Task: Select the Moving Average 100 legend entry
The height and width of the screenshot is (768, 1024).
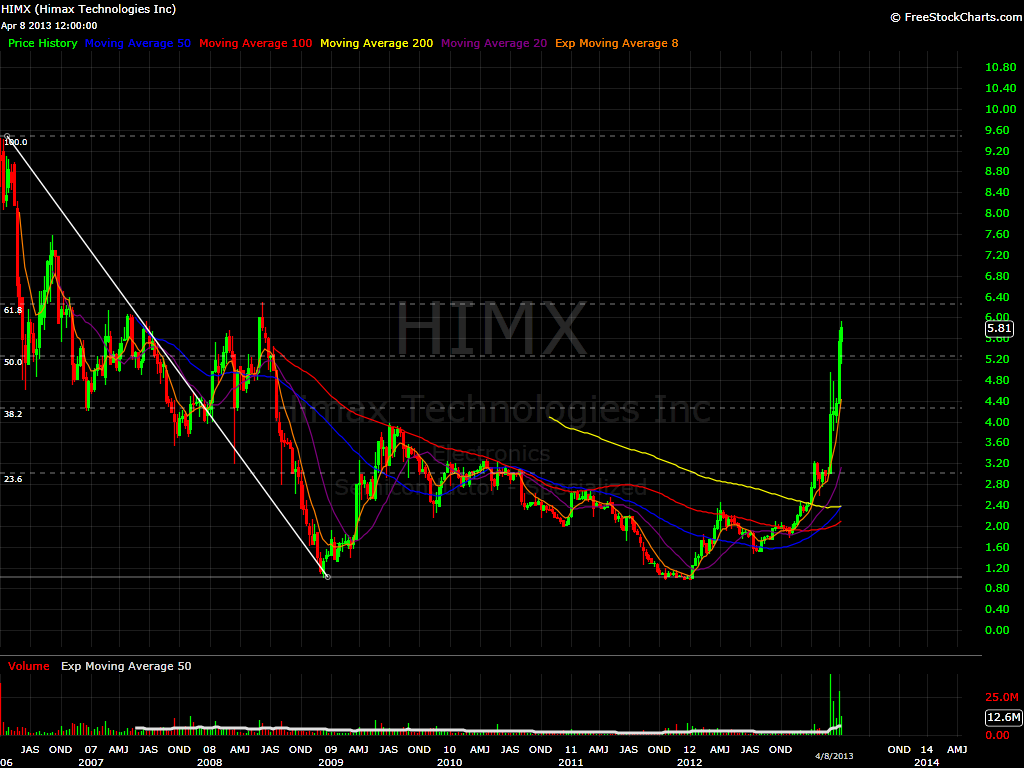Action: point(255,43)
